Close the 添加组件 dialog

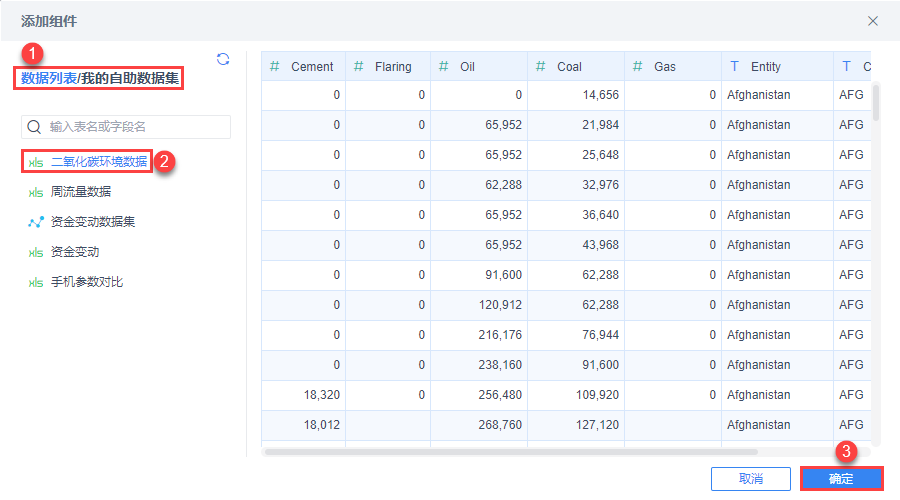coord(873,20)
